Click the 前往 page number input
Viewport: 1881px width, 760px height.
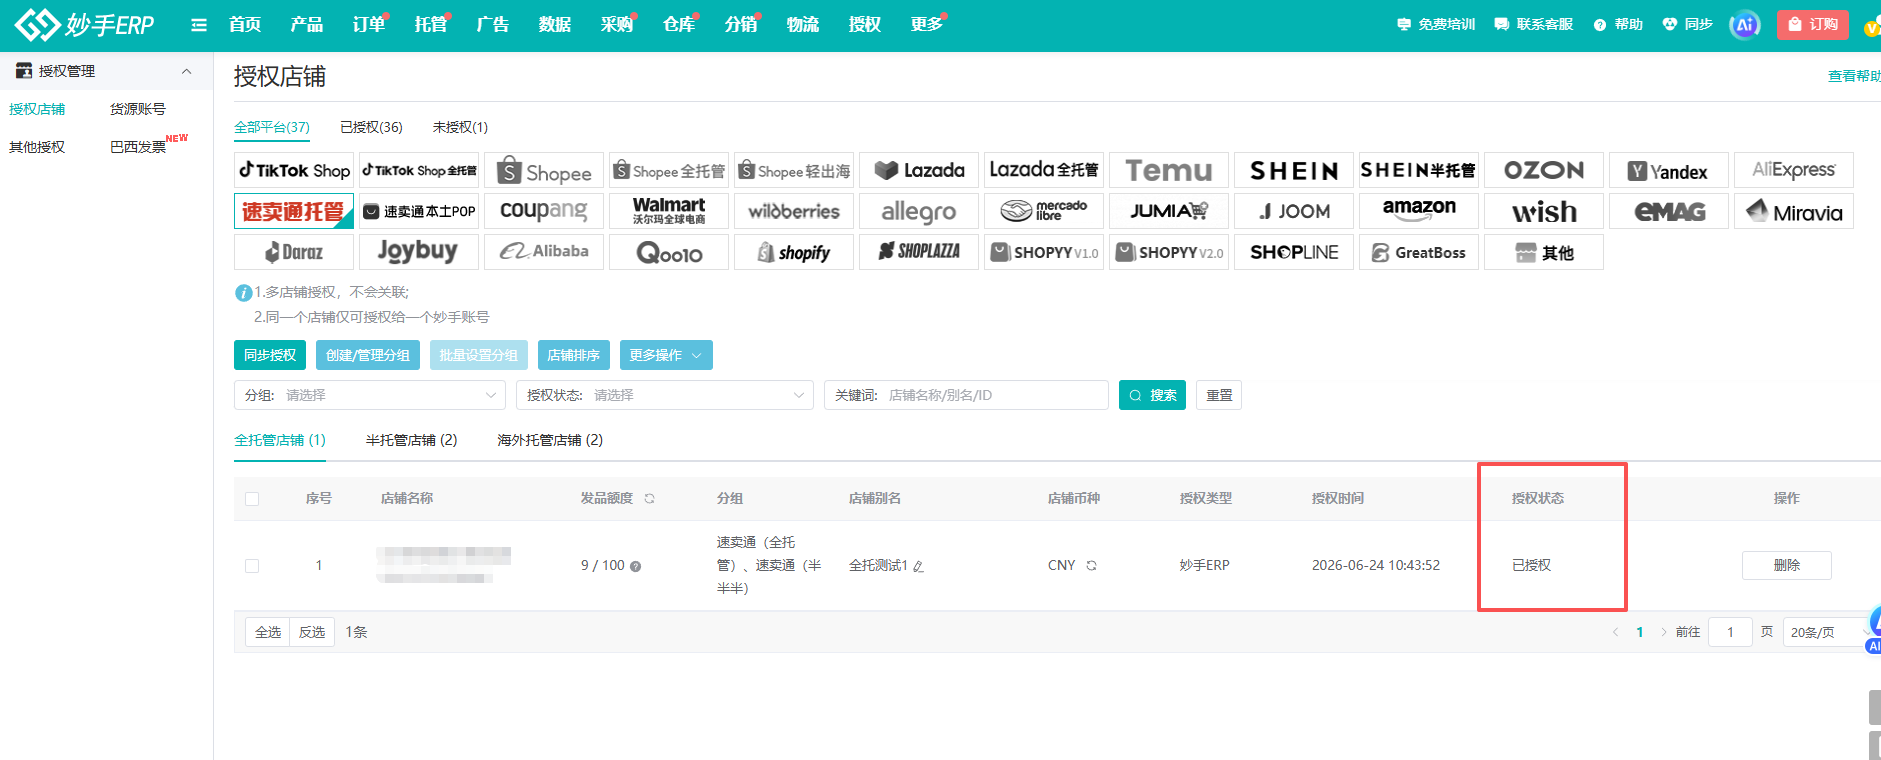point(1730,632)
